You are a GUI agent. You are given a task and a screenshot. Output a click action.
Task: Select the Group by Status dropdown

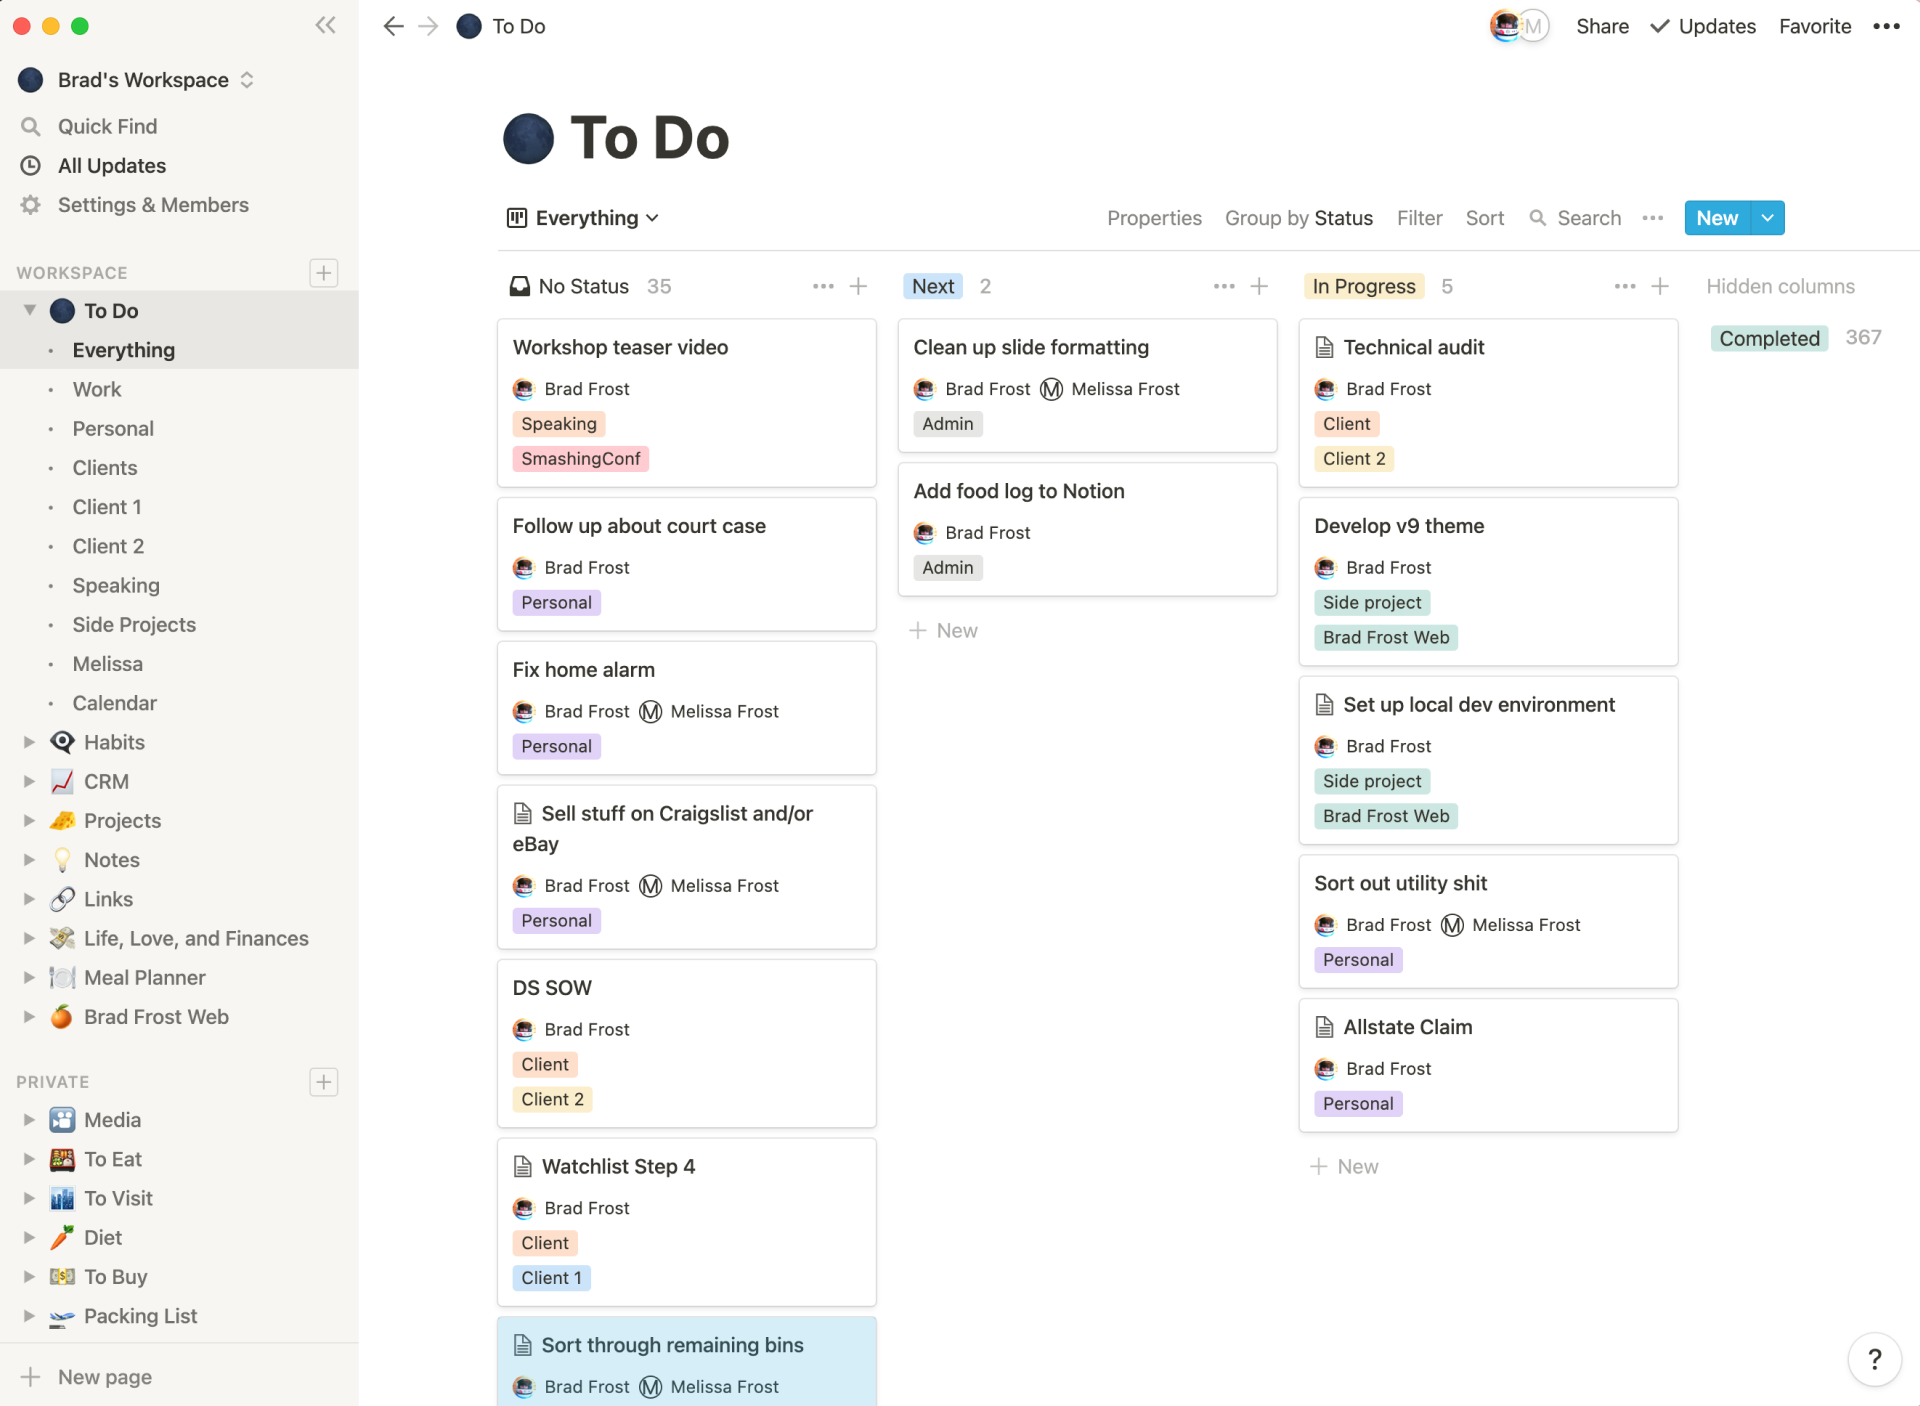[x=1298, y=218]
